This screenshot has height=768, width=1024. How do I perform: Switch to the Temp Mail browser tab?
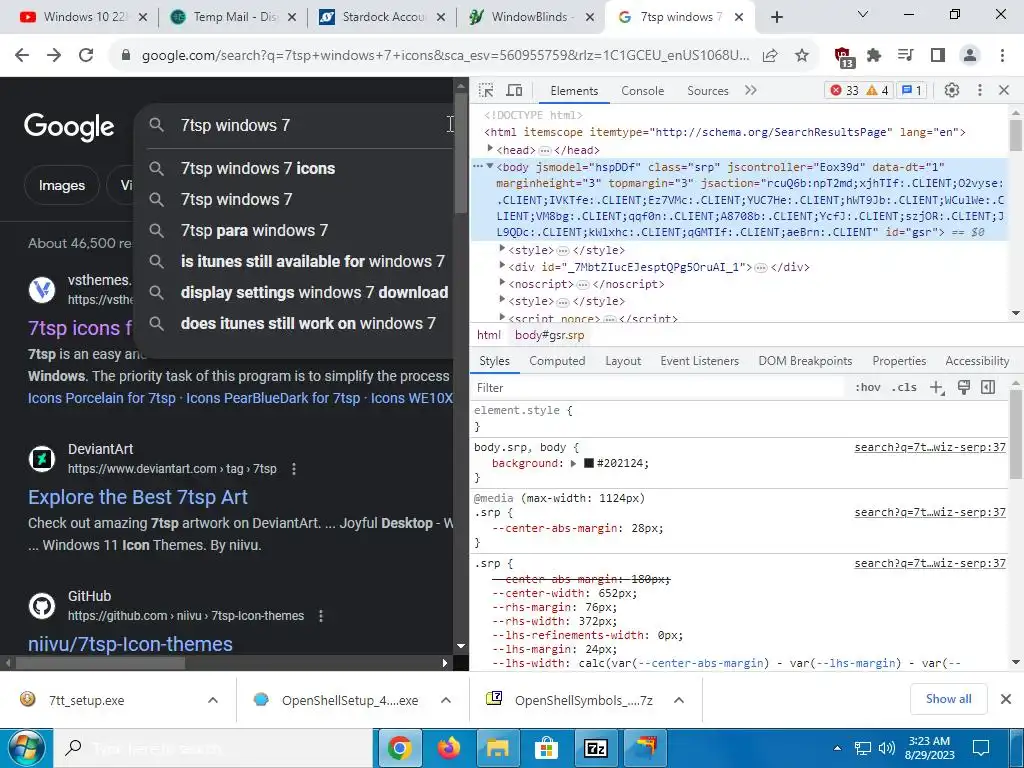point(232,17)
